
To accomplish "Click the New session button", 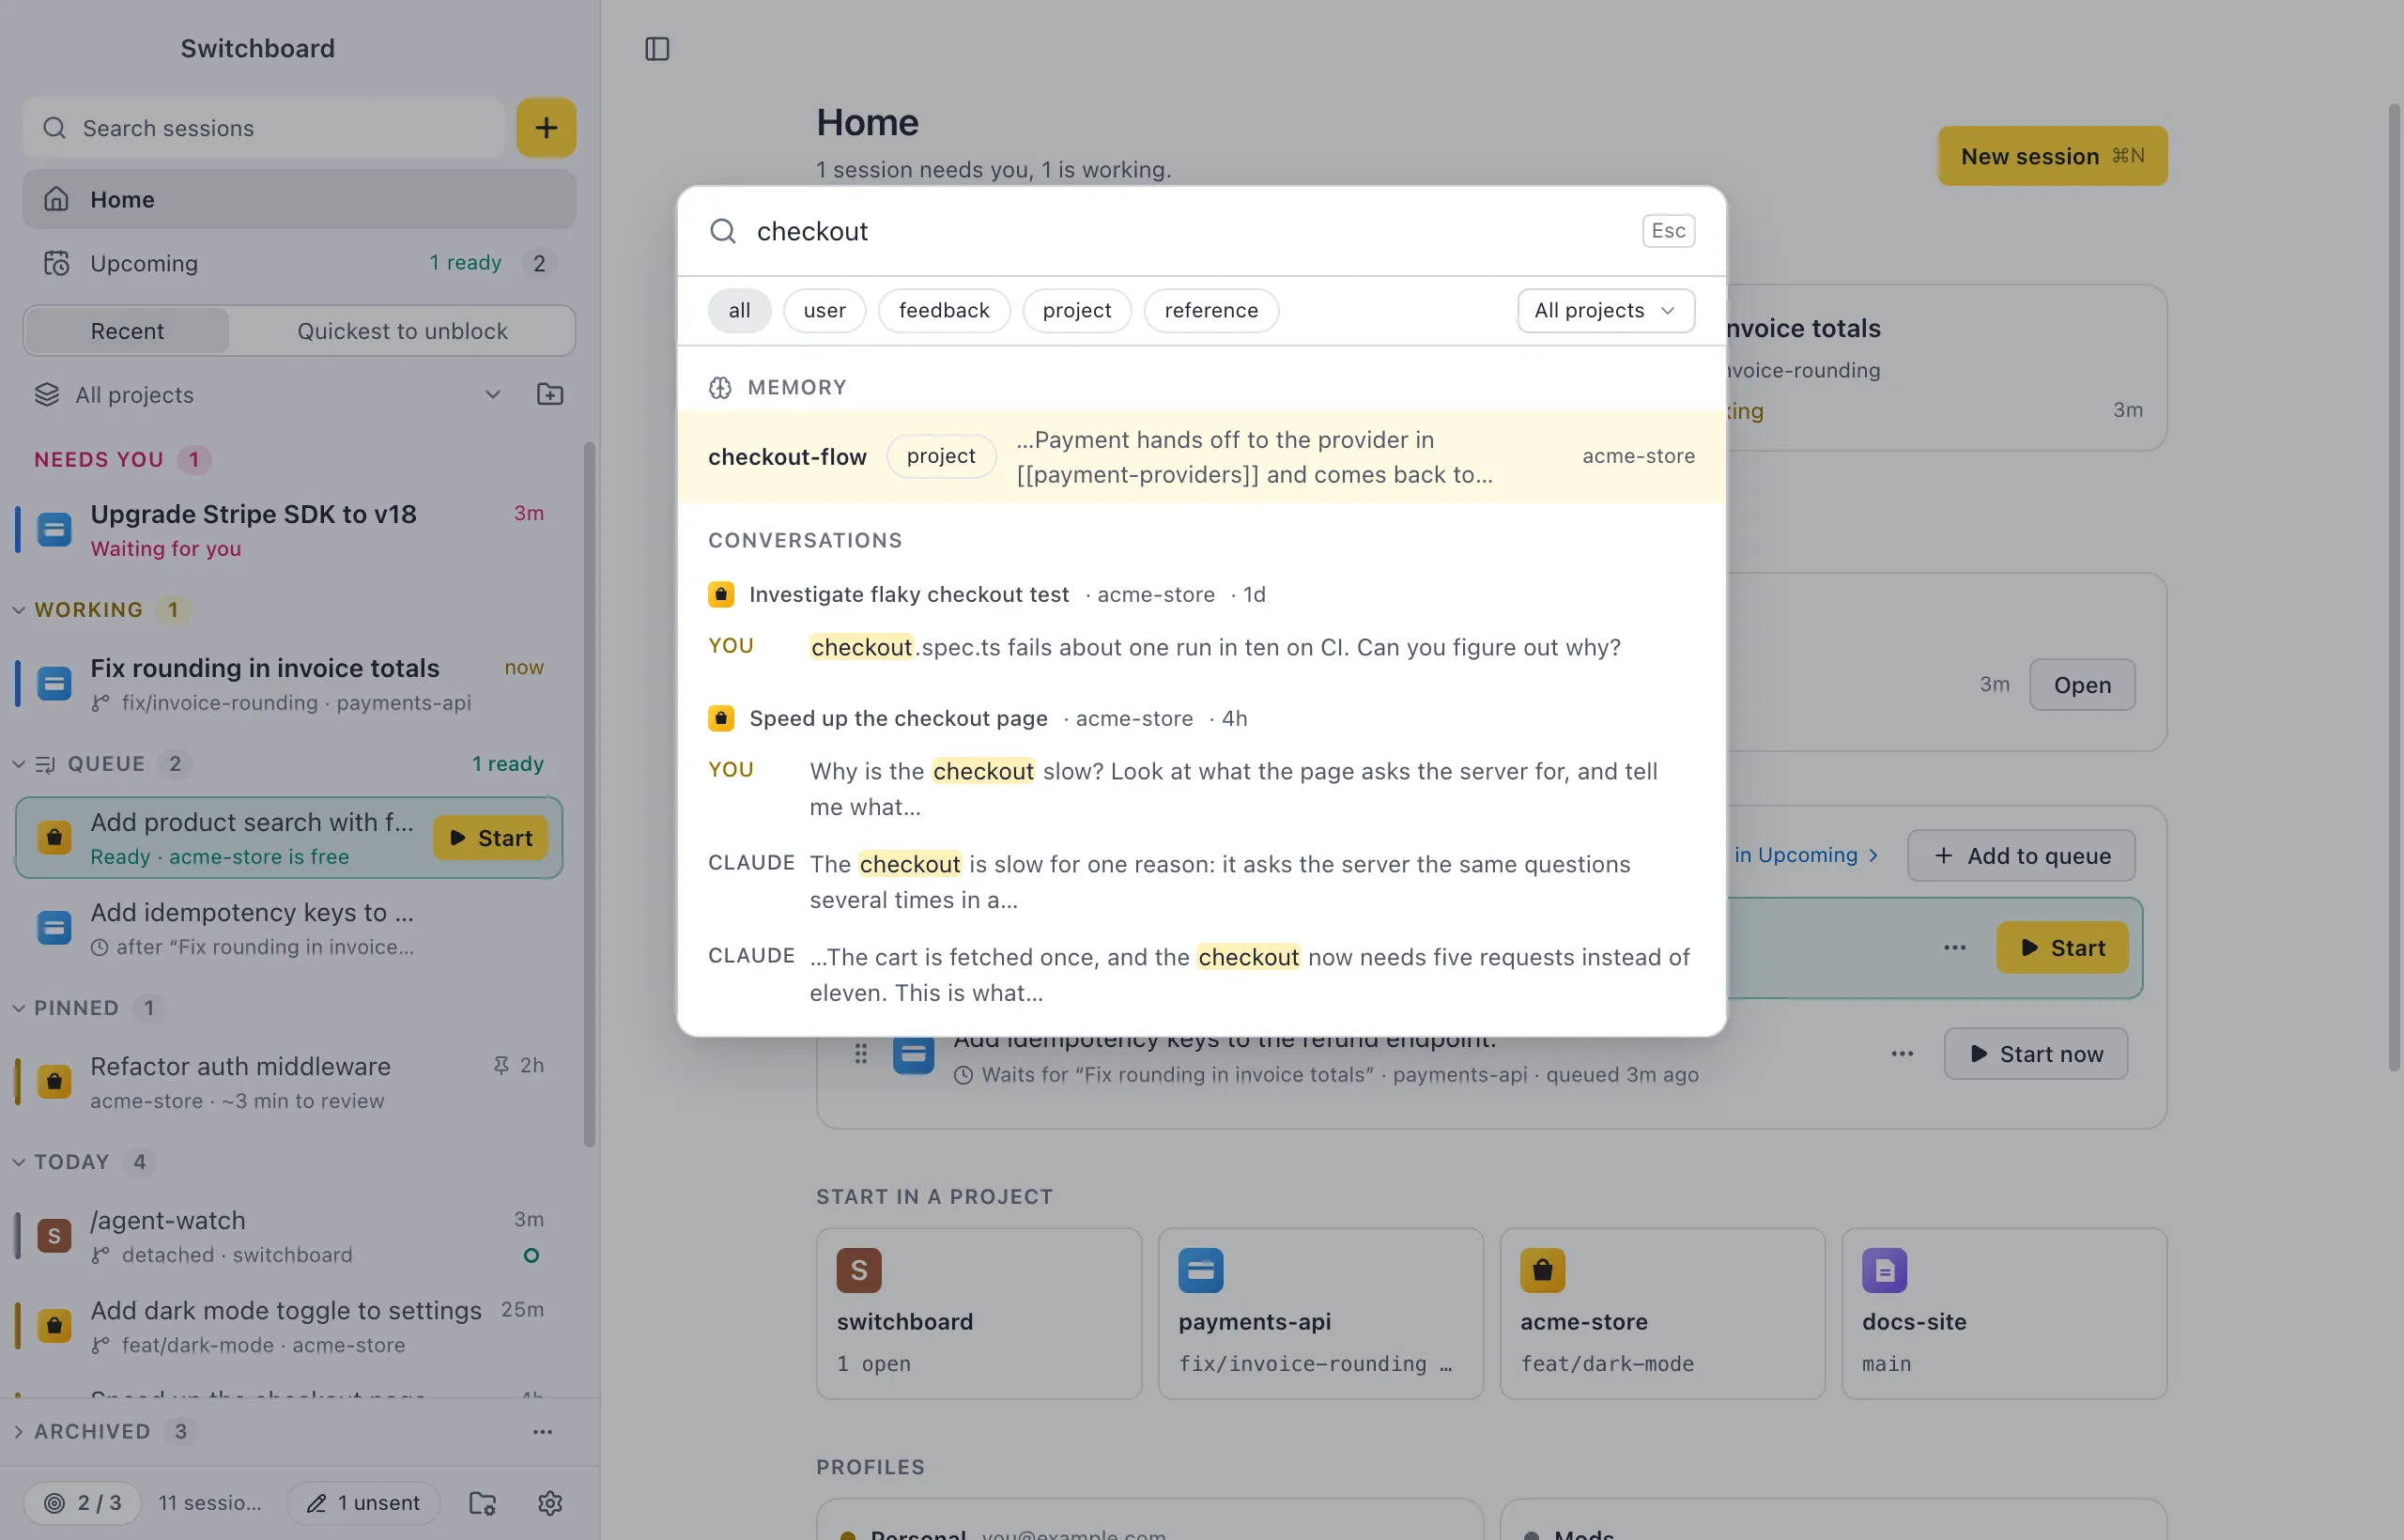I will (2052, 156).
